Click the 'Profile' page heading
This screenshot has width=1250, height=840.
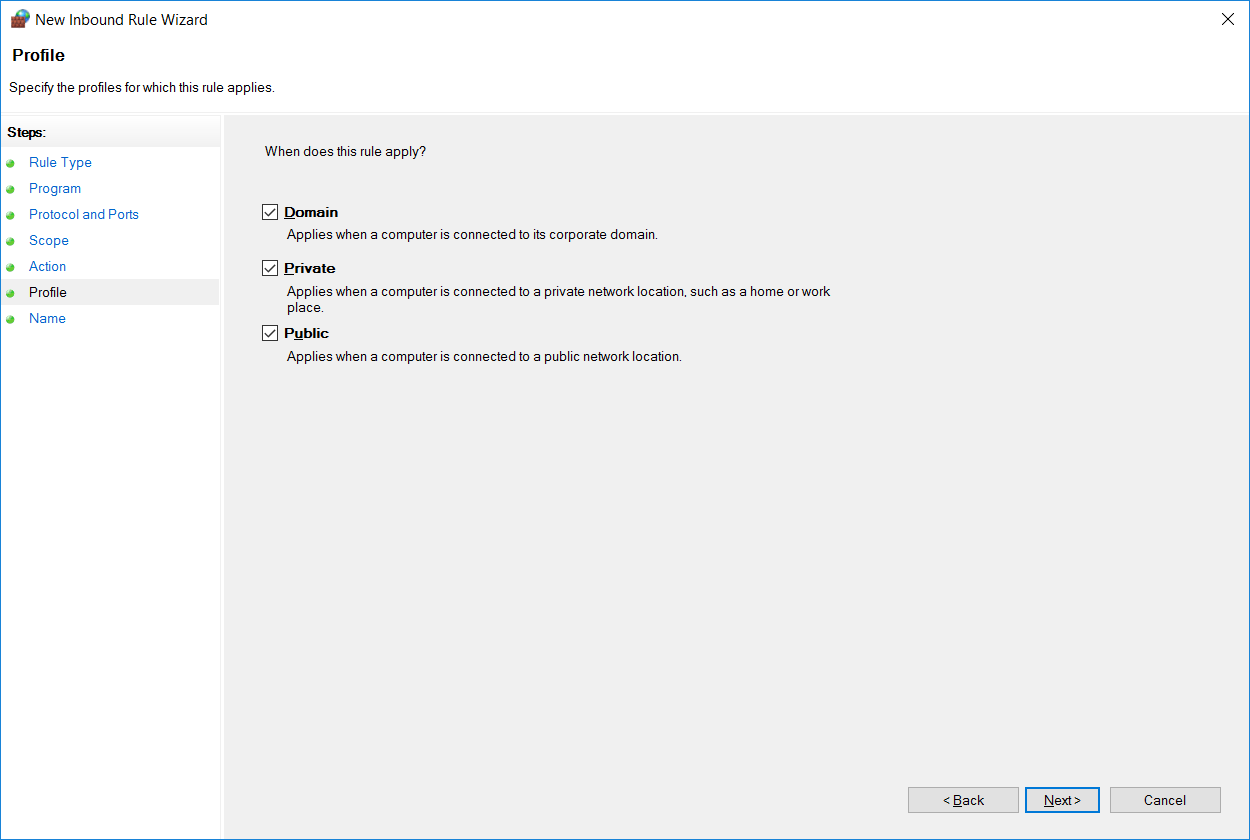coord(39,55)
